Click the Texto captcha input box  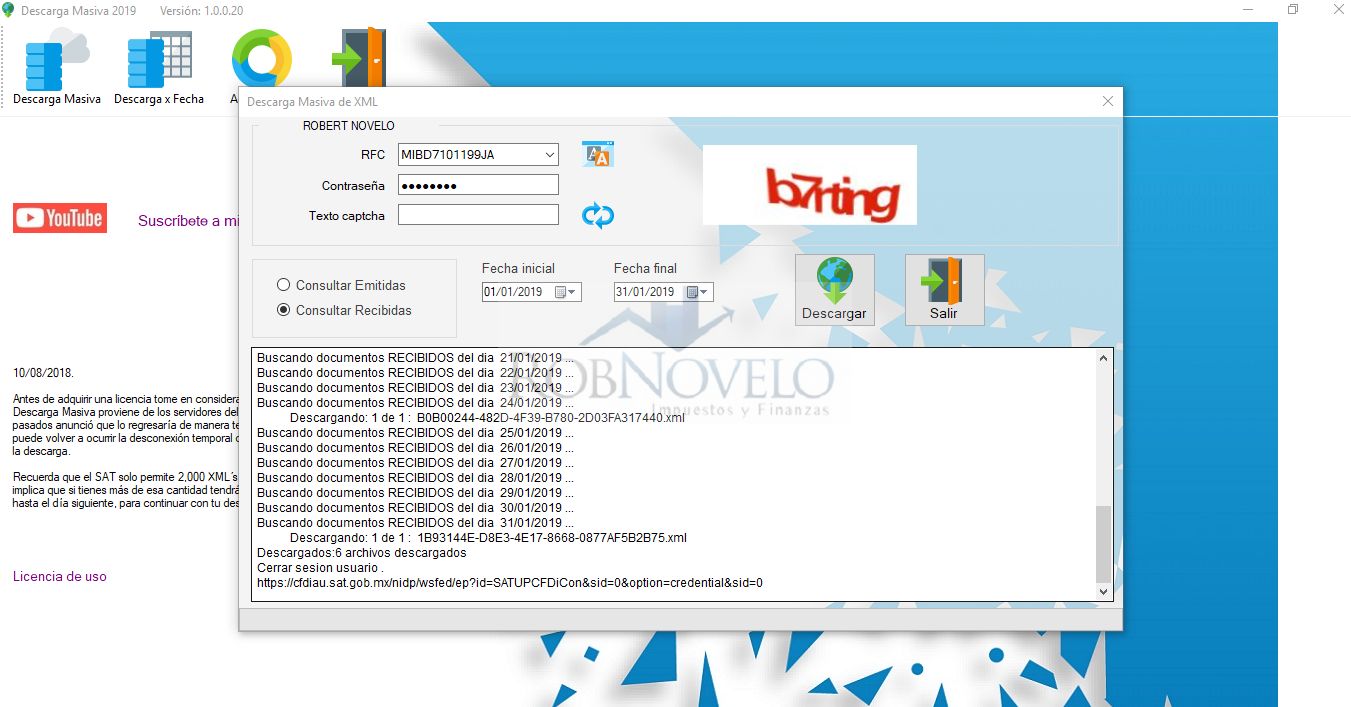477,214
